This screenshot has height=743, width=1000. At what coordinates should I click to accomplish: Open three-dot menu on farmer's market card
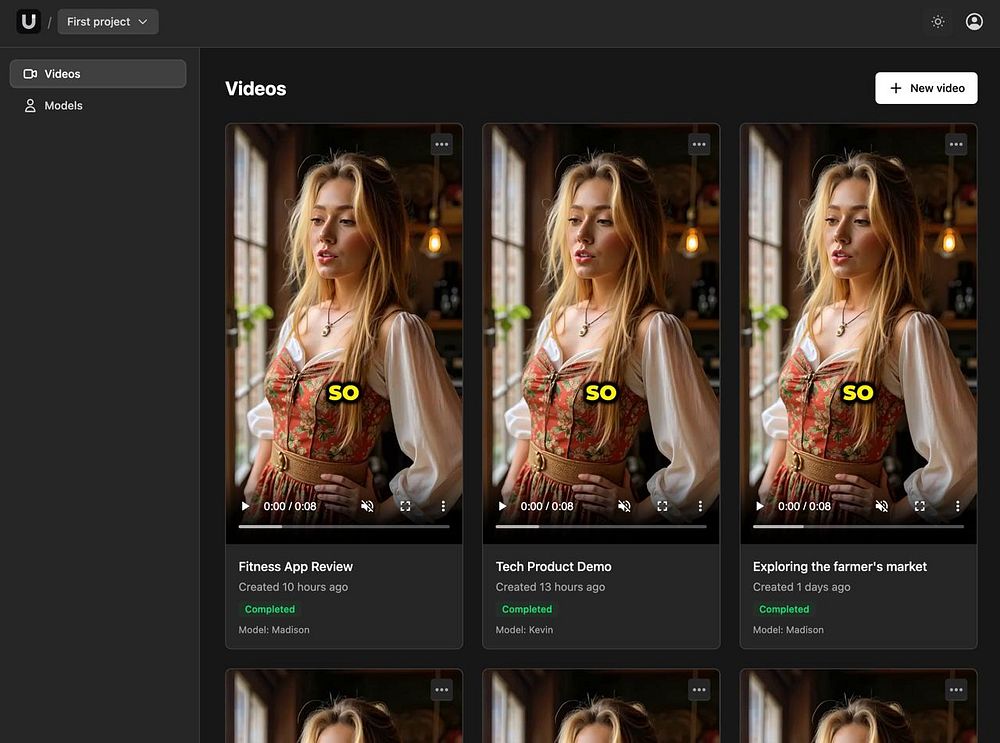pos(956,144)
